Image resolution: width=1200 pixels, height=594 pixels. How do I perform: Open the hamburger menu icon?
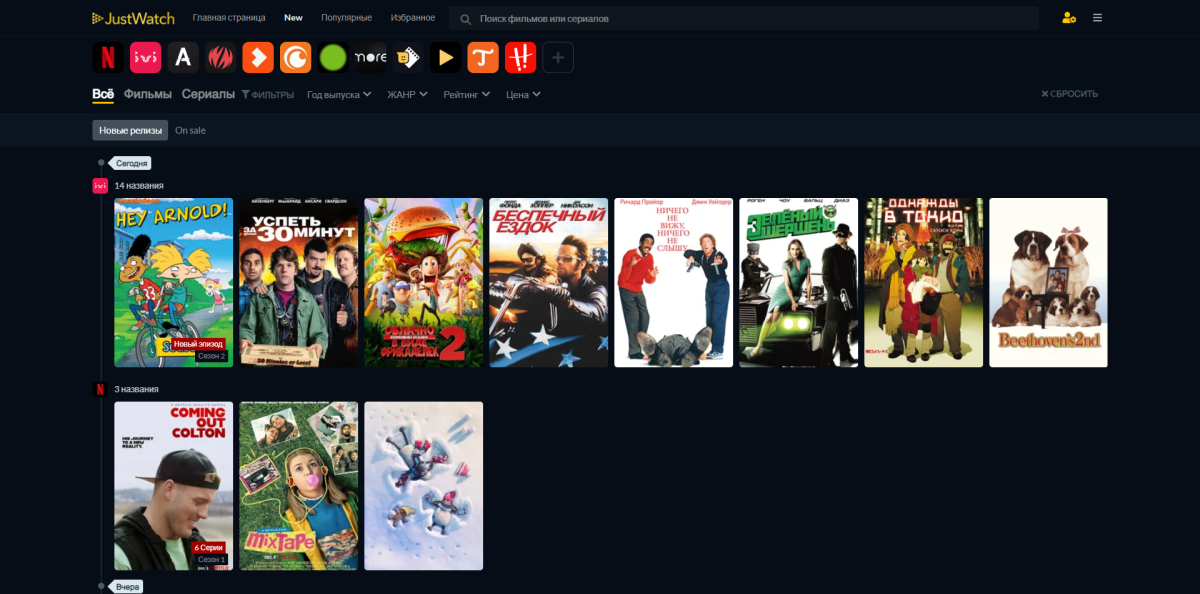[1097, 18]
